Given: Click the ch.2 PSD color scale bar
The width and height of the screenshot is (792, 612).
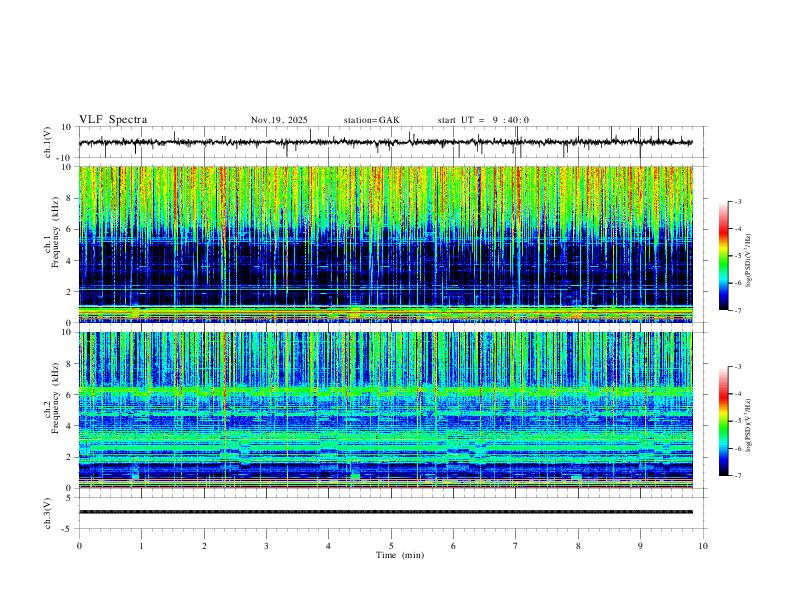Looking at the screenshot, I should coord(724,421).
